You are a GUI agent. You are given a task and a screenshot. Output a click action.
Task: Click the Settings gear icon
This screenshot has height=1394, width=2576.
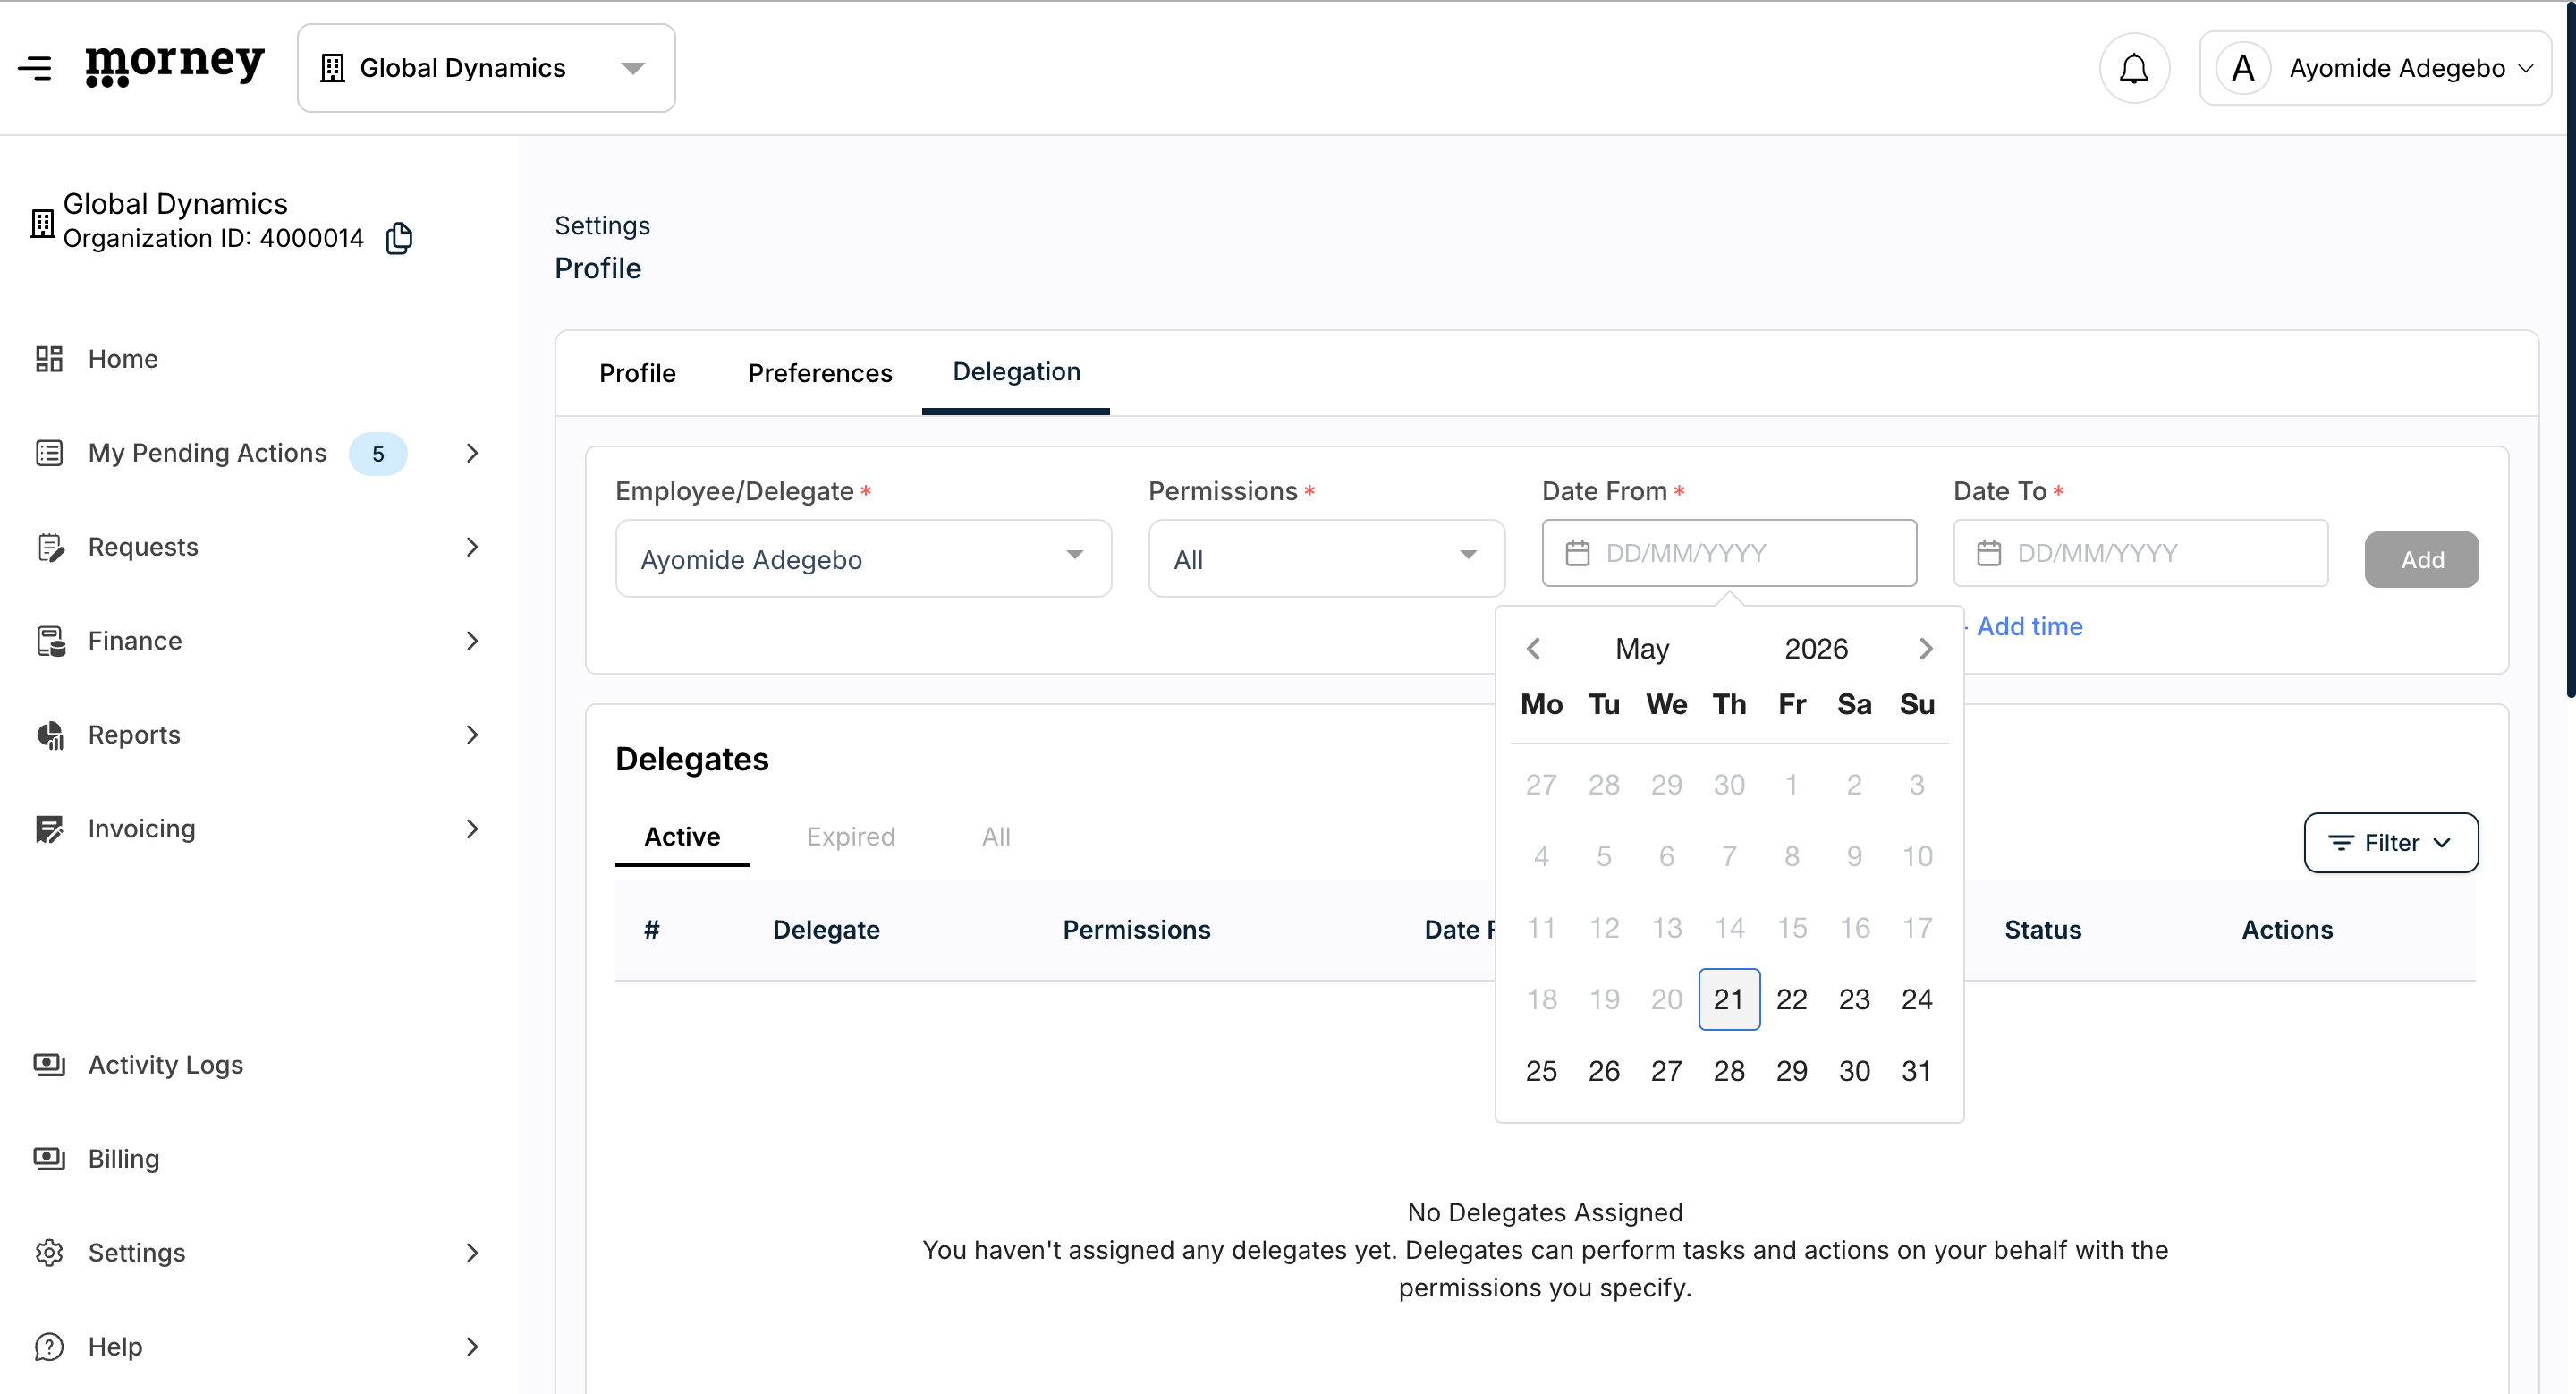point(49,1252)
